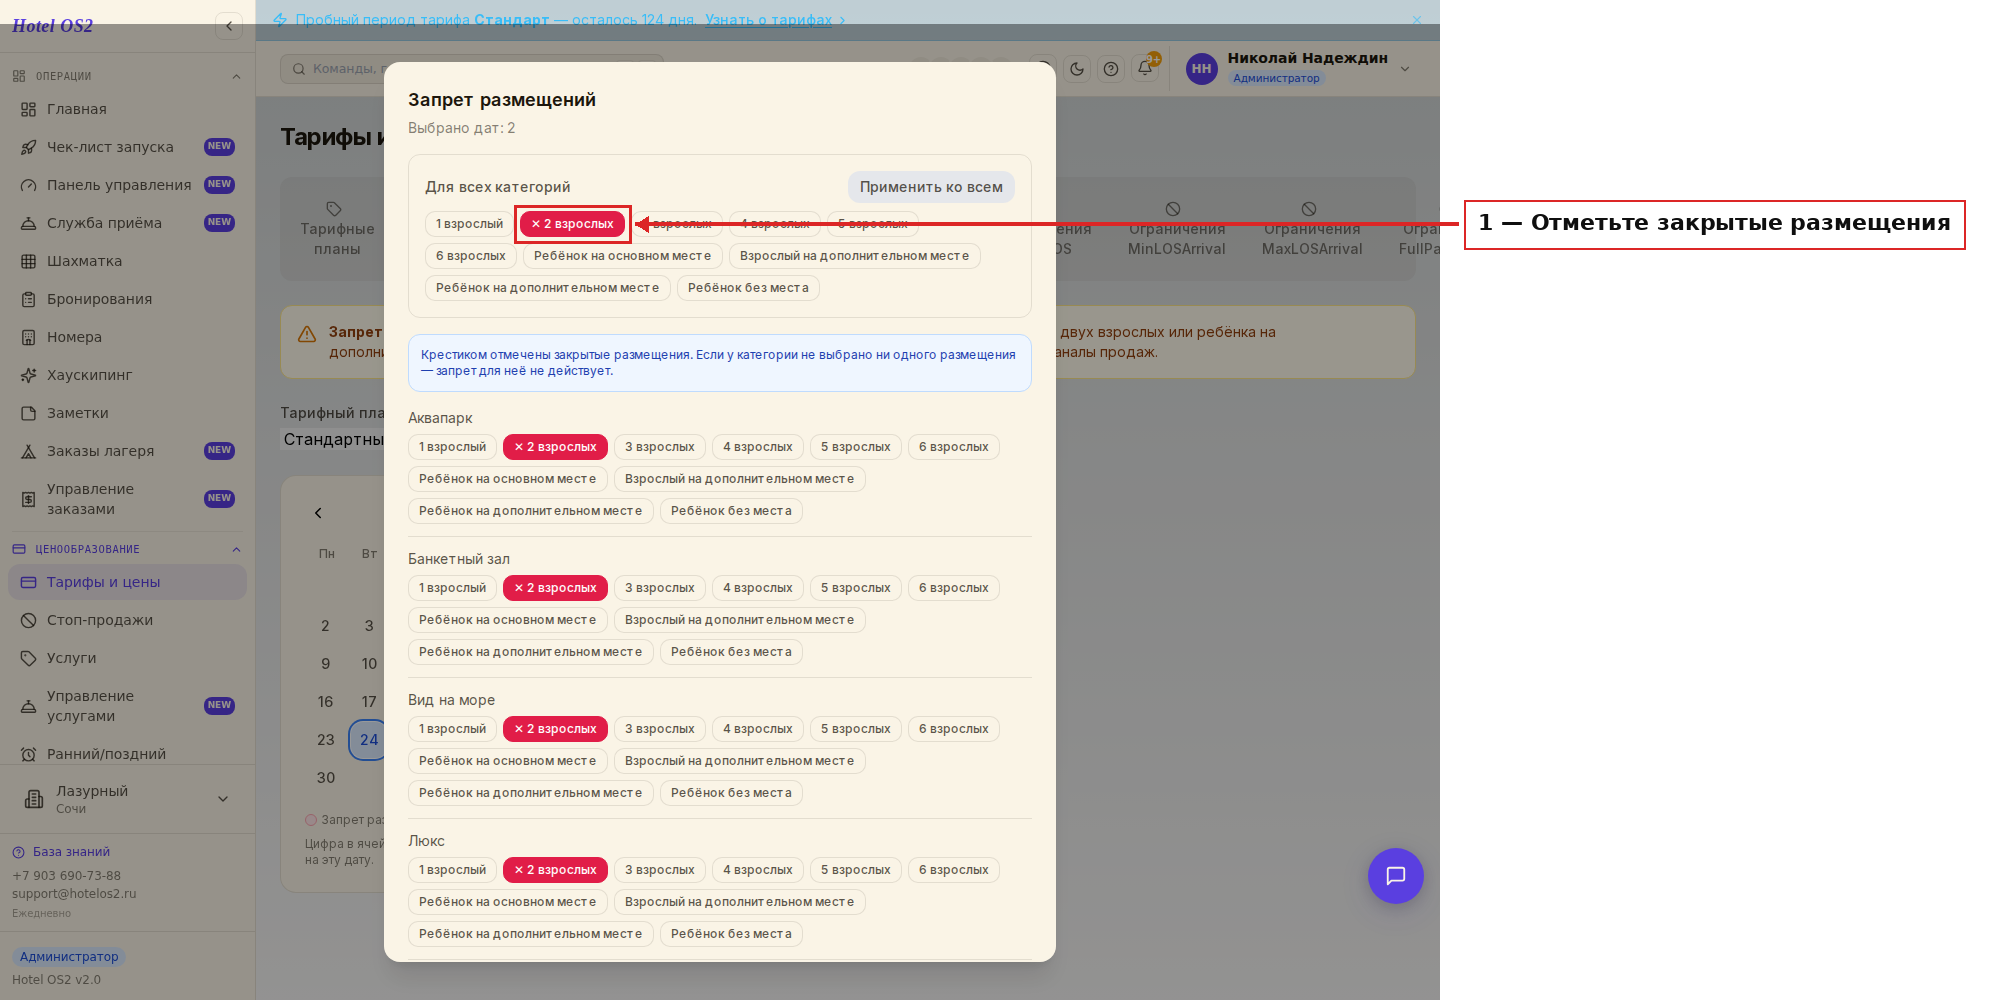Expand the Лазурный Сочи hotel selector
Image resolution: width=1989 pixels, height=1000 pixels.
(x=127, y=799)
